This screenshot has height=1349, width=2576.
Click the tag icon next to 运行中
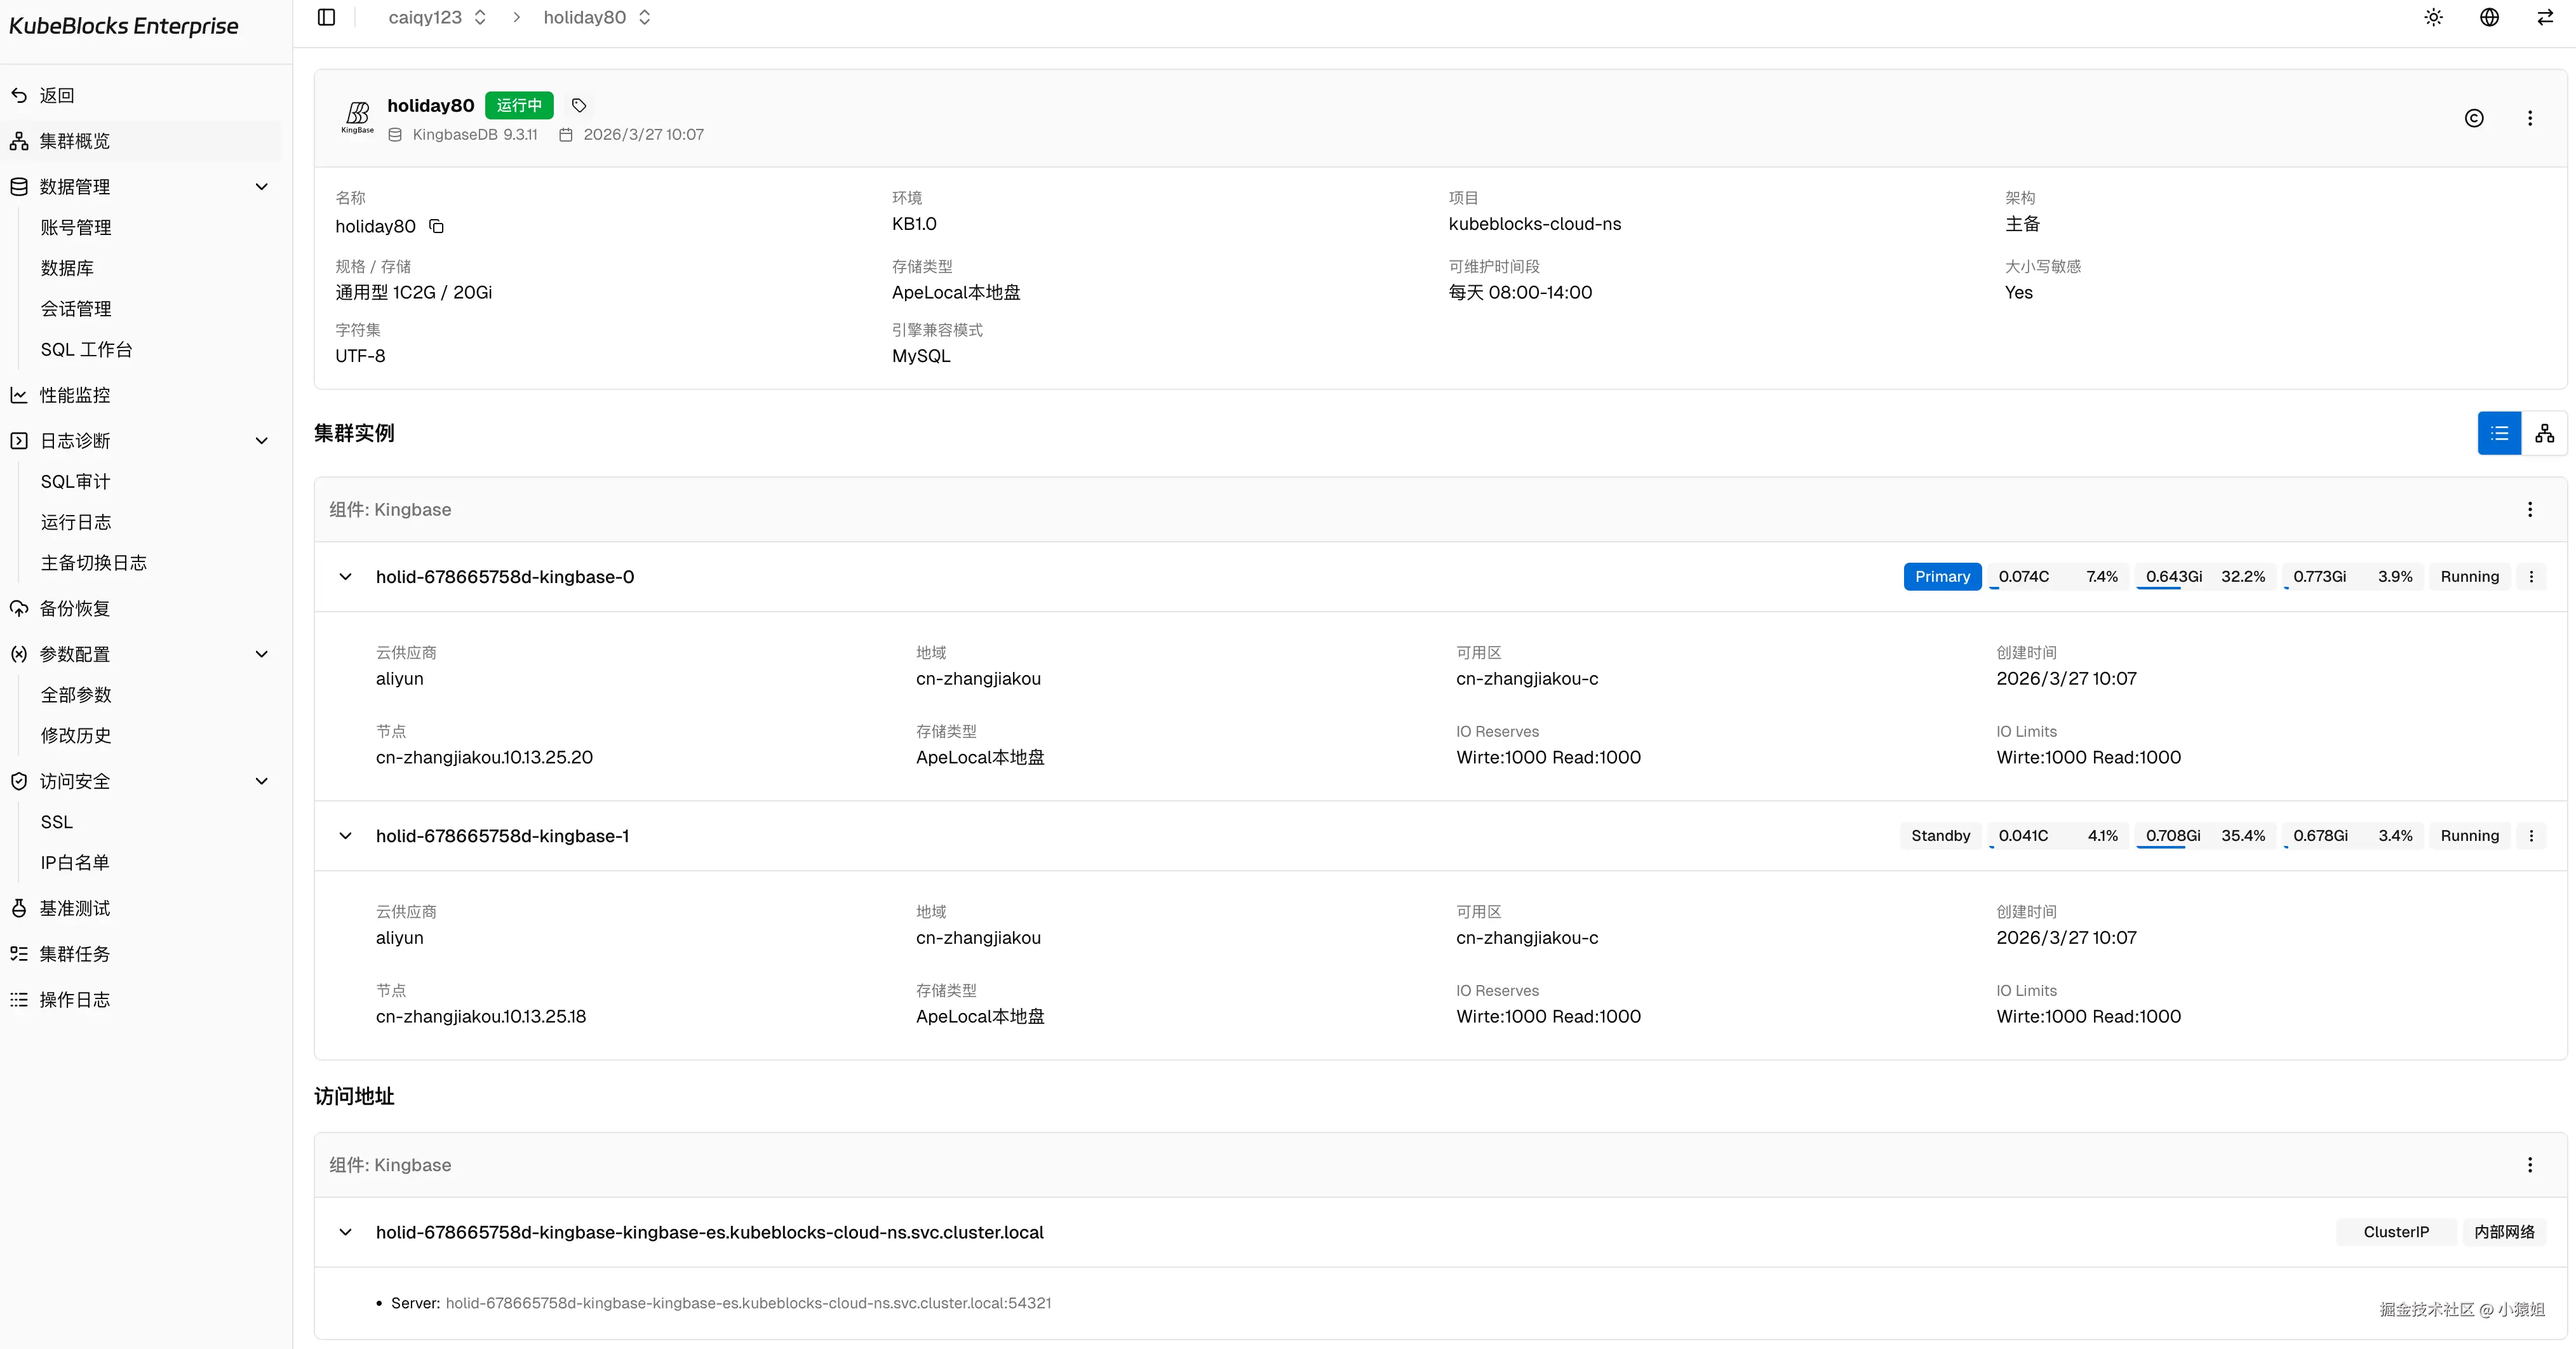(578, 105)
